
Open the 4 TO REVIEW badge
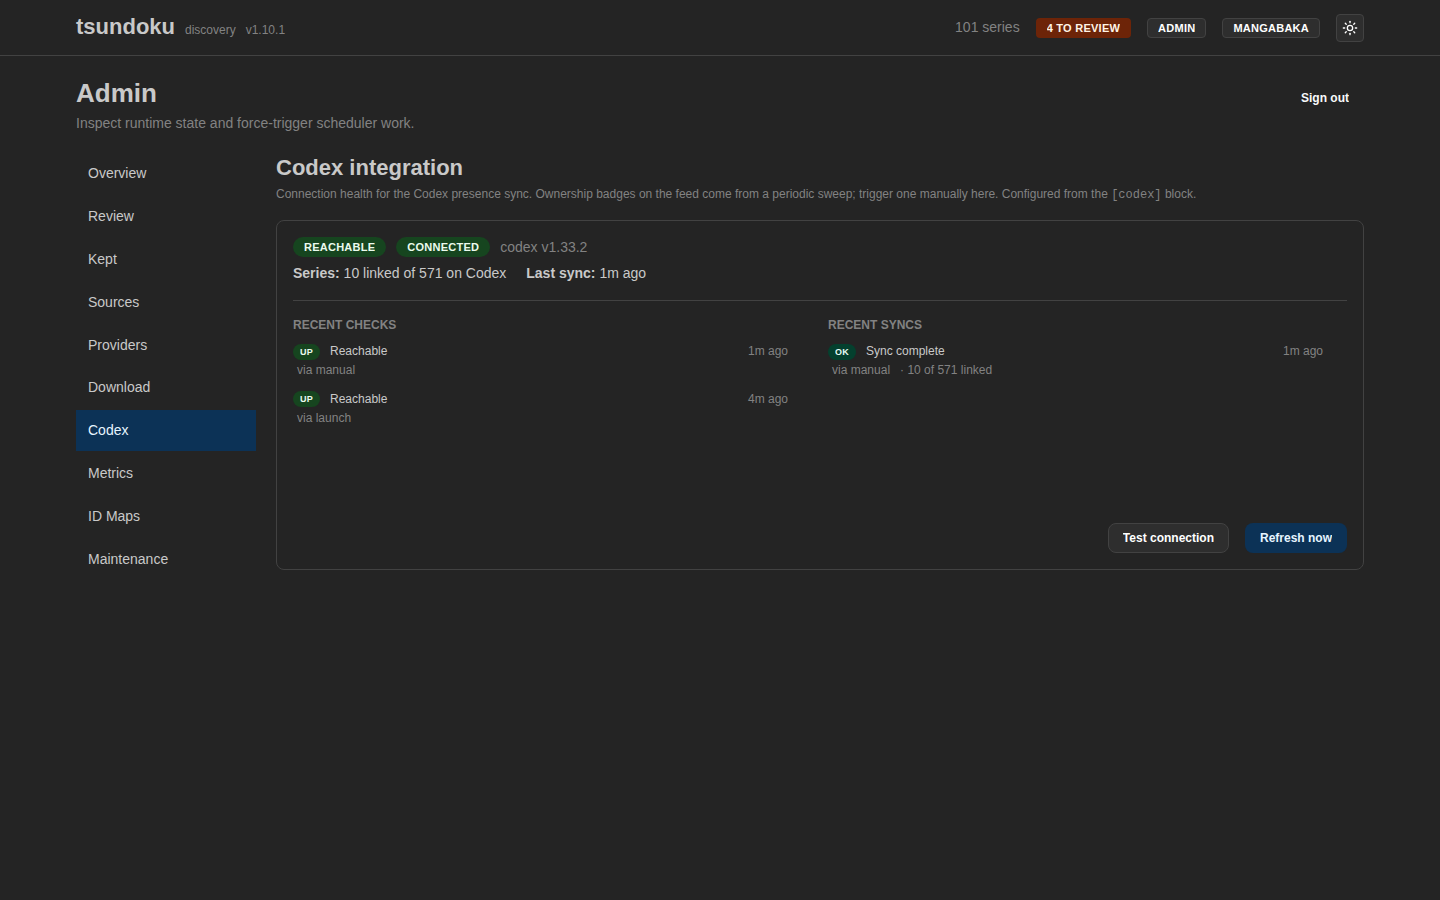click(x=1083, y=28)
